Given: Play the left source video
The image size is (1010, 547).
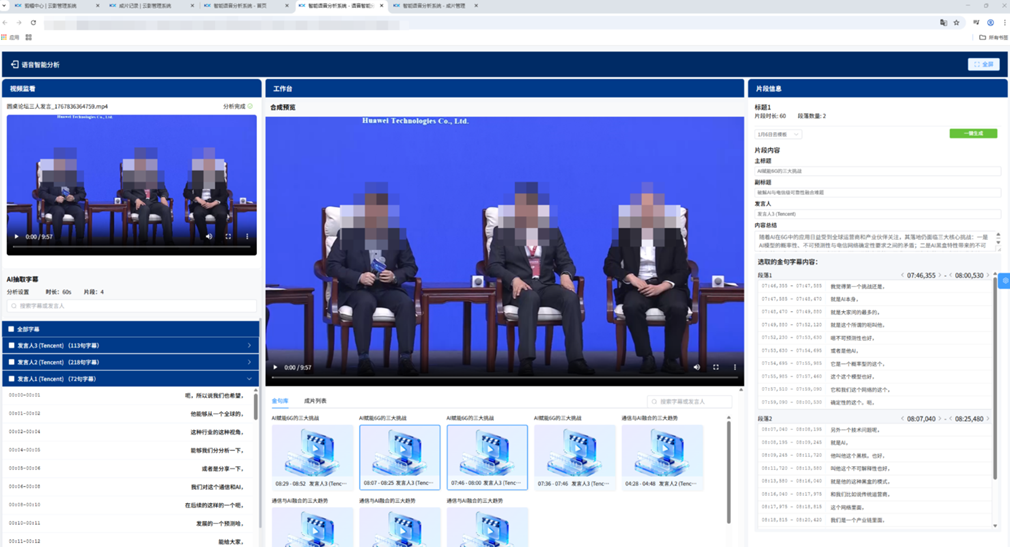Looking at the screenshot, I should click(x=16, y=237).
